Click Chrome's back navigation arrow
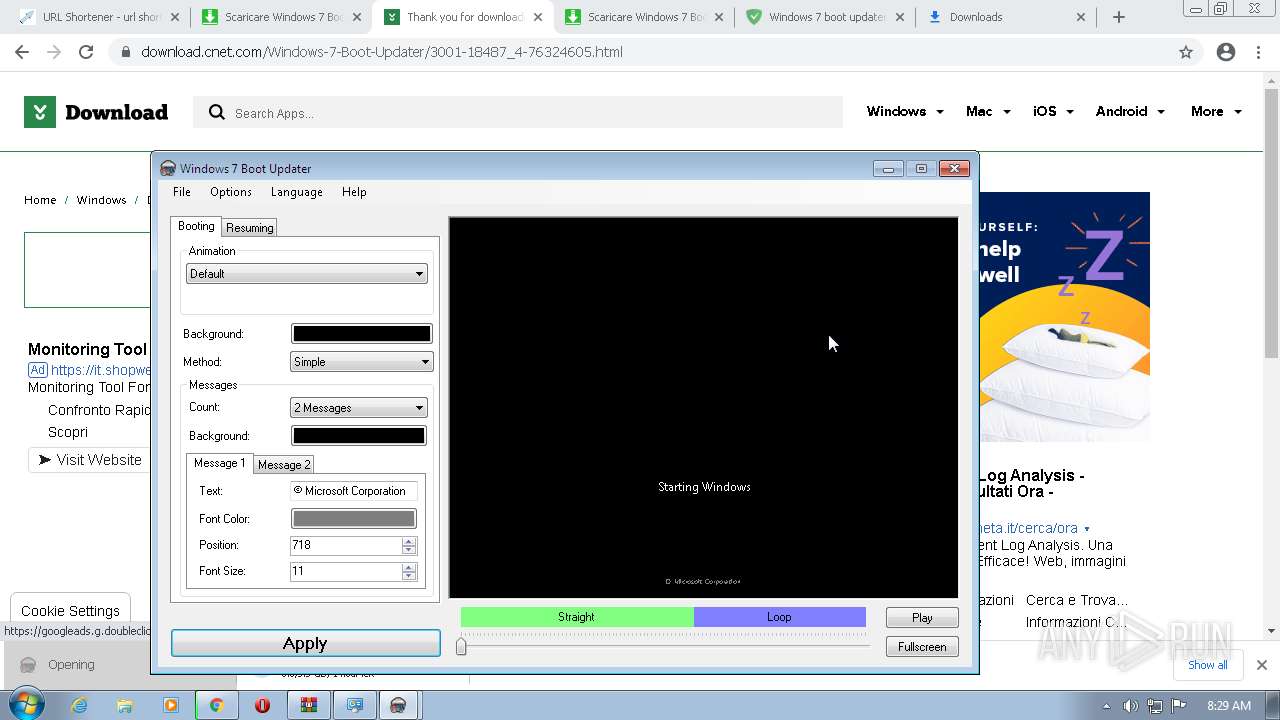Viewport: 1280px width, 720px height. click(22, 52)
